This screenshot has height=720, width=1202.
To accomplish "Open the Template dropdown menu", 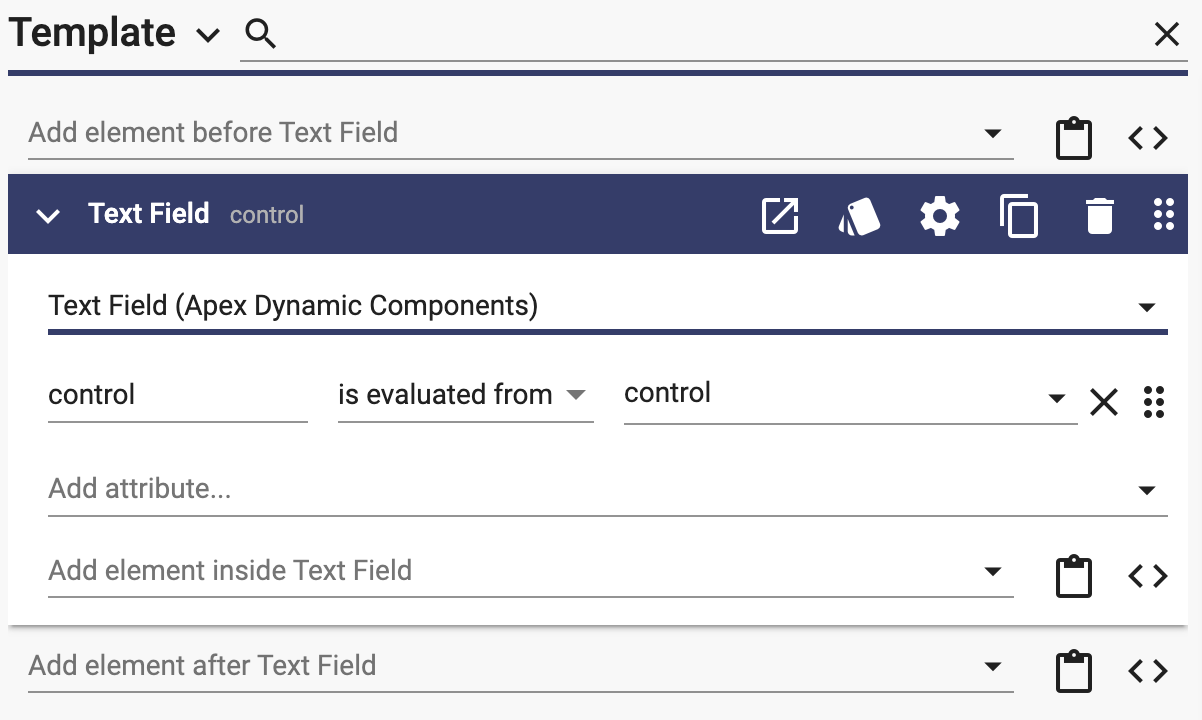I will [x=207, y=36].
